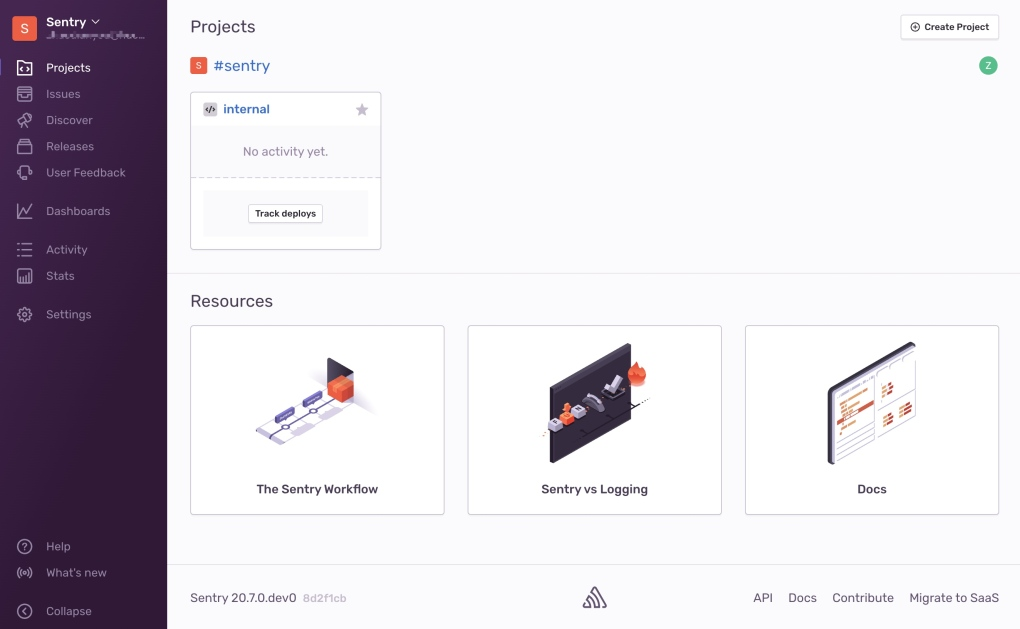Click the Issues inbox icon

point(25,94)
